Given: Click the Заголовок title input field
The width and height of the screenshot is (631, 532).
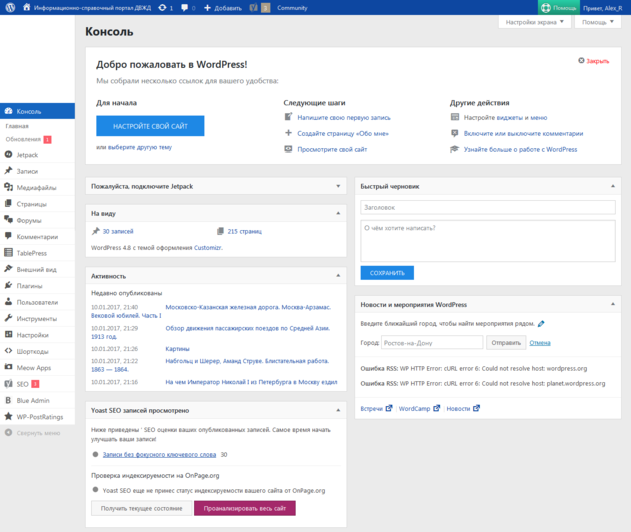Looking at the screenshot, I should 488,208.
